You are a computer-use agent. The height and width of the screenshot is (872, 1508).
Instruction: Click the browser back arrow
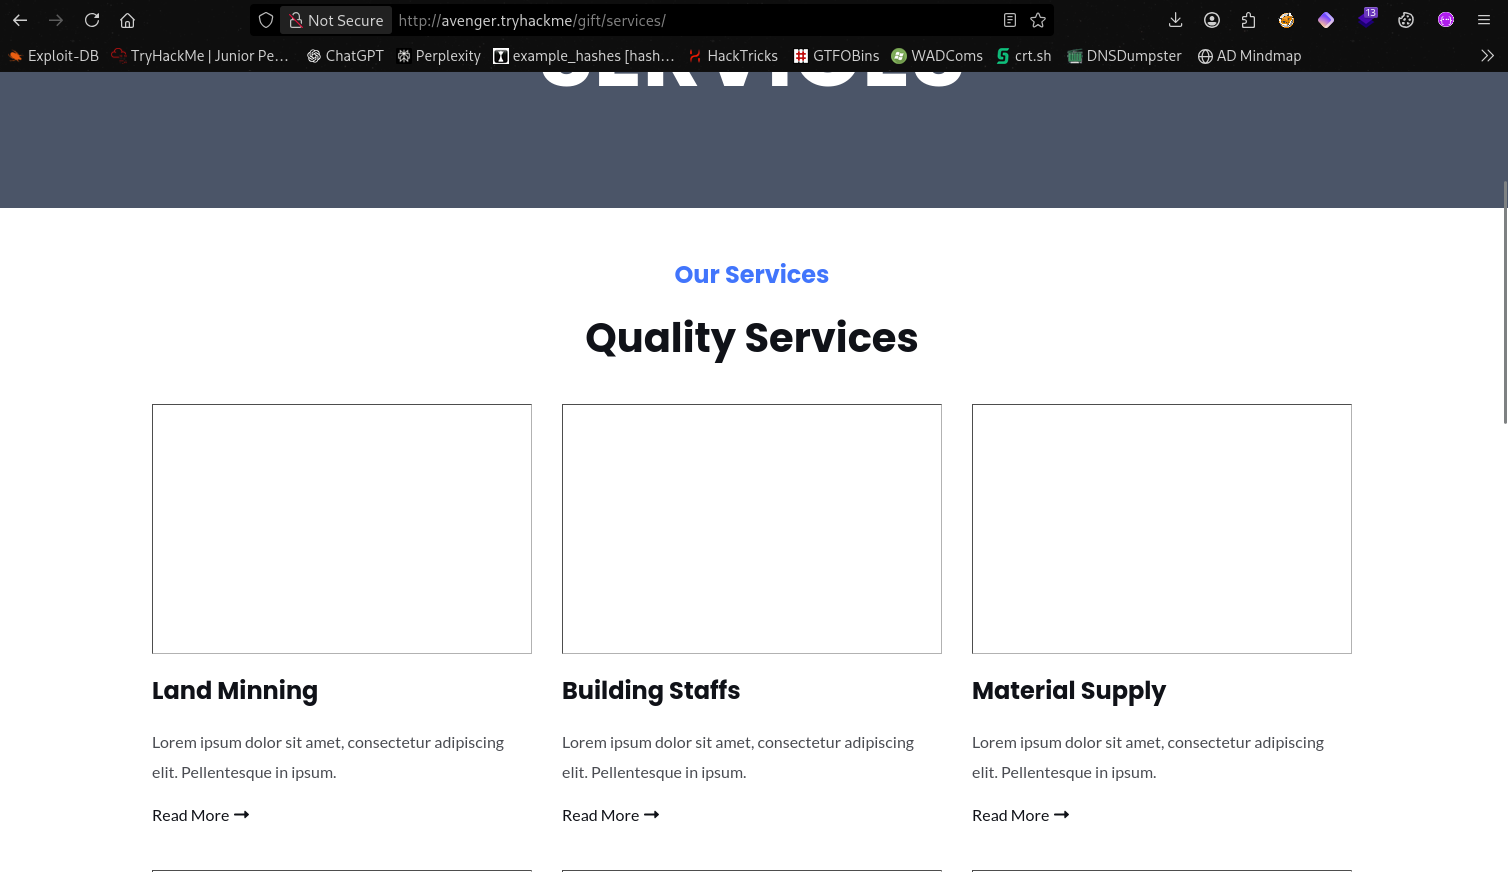click(x=20, y=20)
